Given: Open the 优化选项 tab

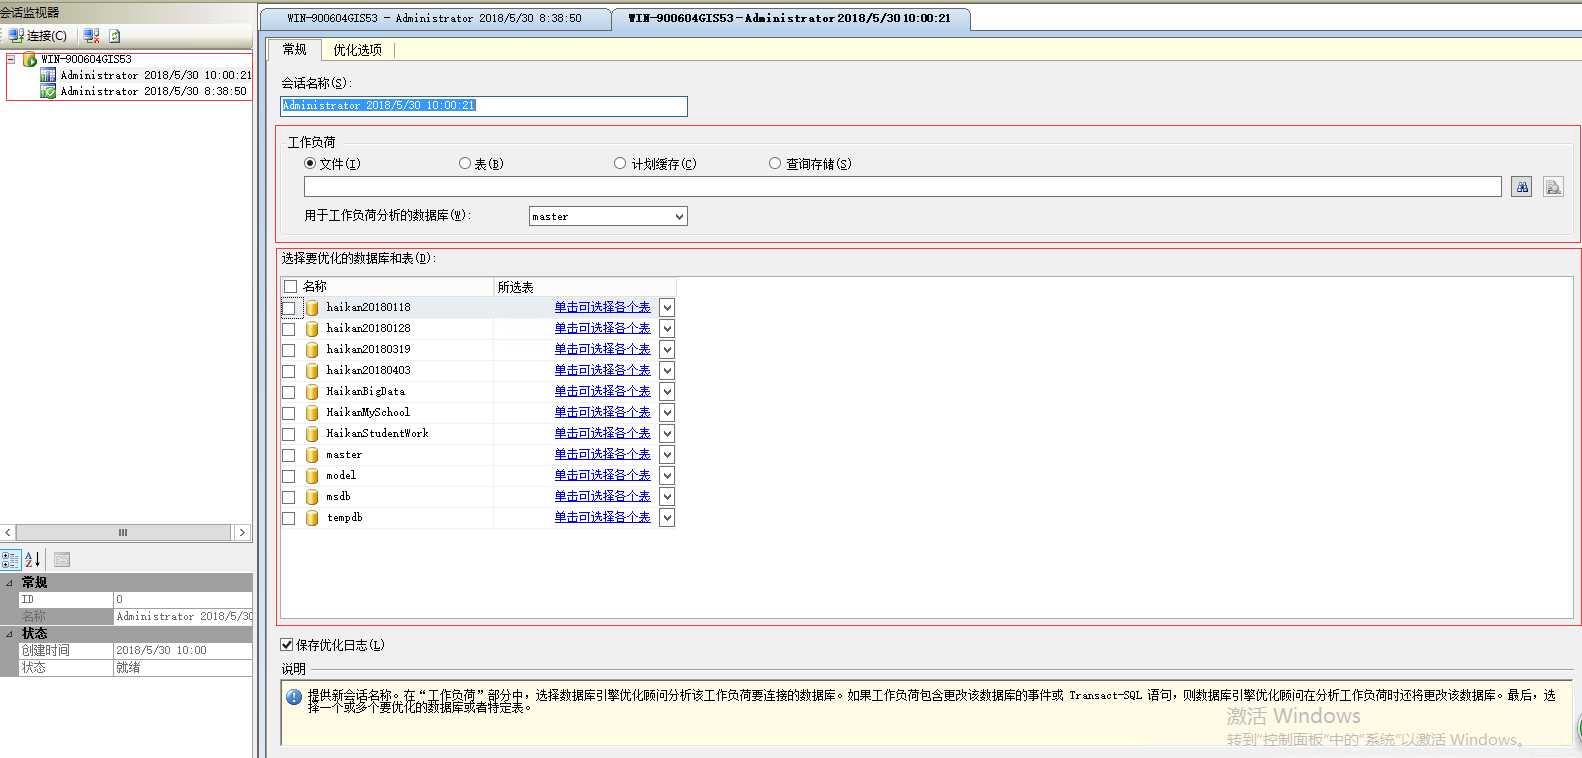Looking at the screenshot, I should [x=357, y=50].
